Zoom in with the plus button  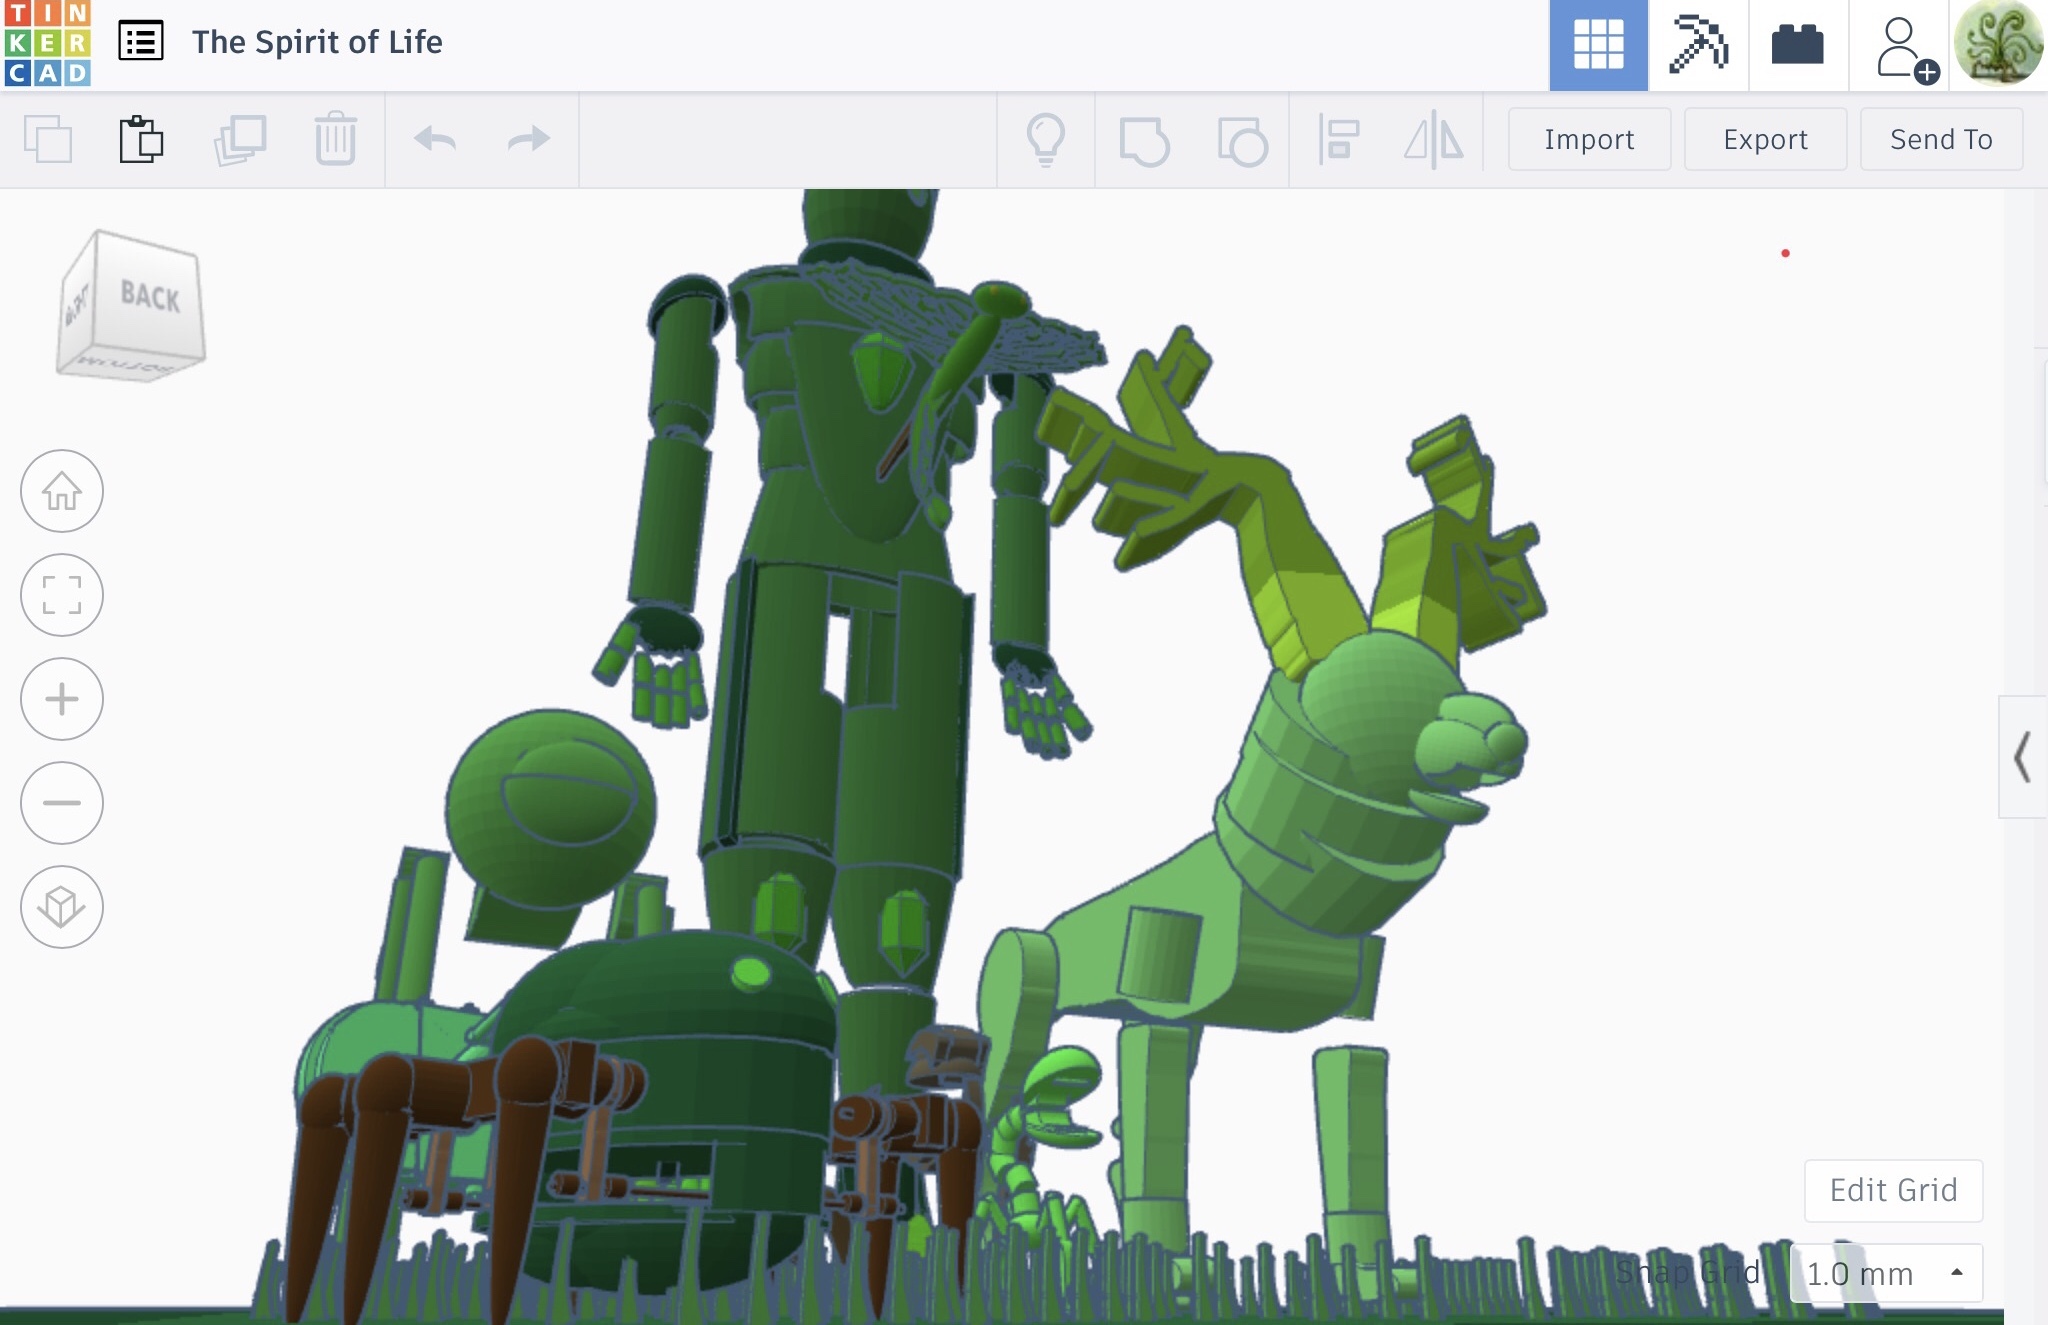62,699
